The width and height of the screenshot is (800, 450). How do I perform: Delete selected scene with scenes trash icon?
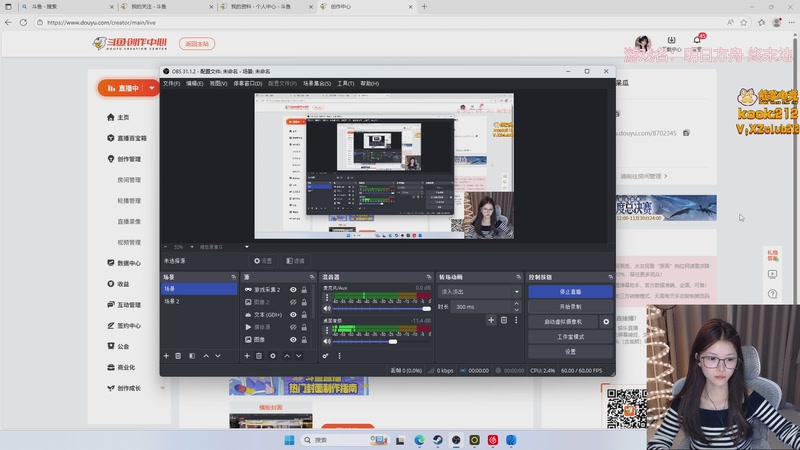click(178, 356)
